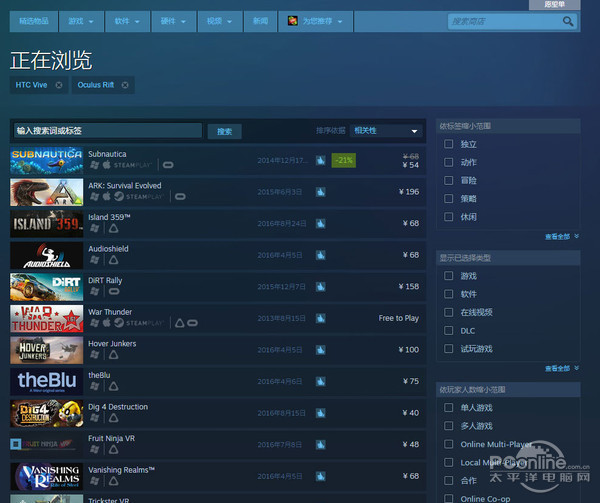Check the 在线视频 type checkbox
The width and height of the screenshot is (600, 503).
[x=448, y=312]
